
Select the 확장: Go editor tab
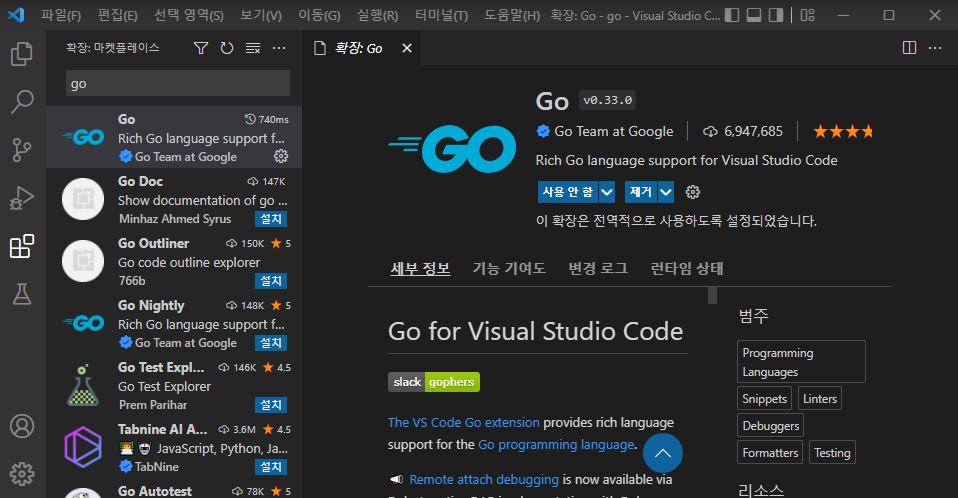(x=361, y=48)
